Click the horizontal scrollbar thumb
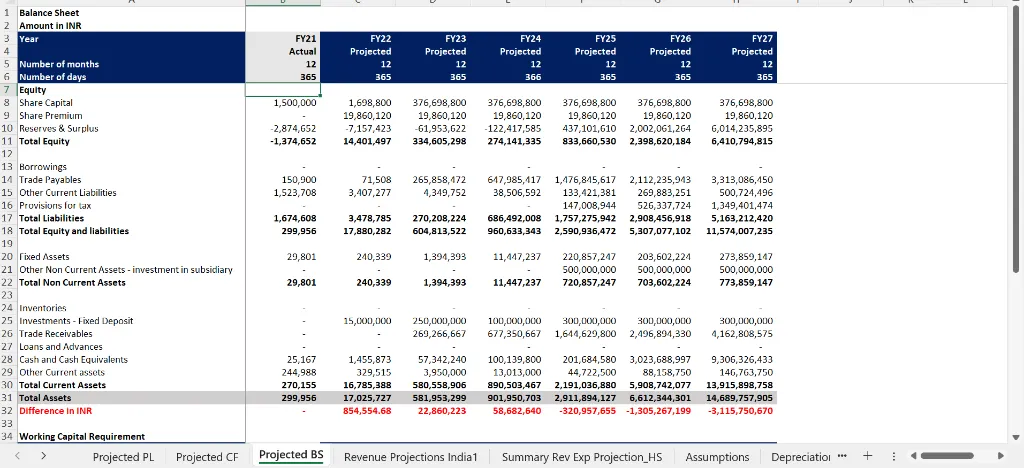 coord(945,456)
